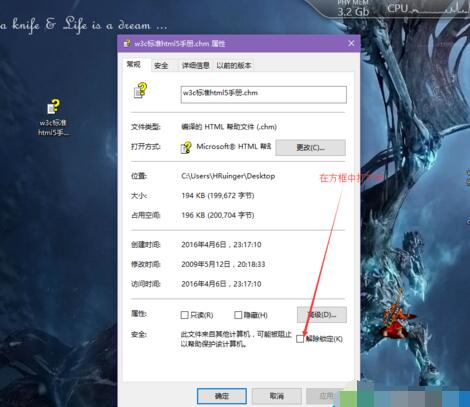Click the CPU usage graph widget
The width and height of the screenshot is (470, 407).
(x=428, y=8)
